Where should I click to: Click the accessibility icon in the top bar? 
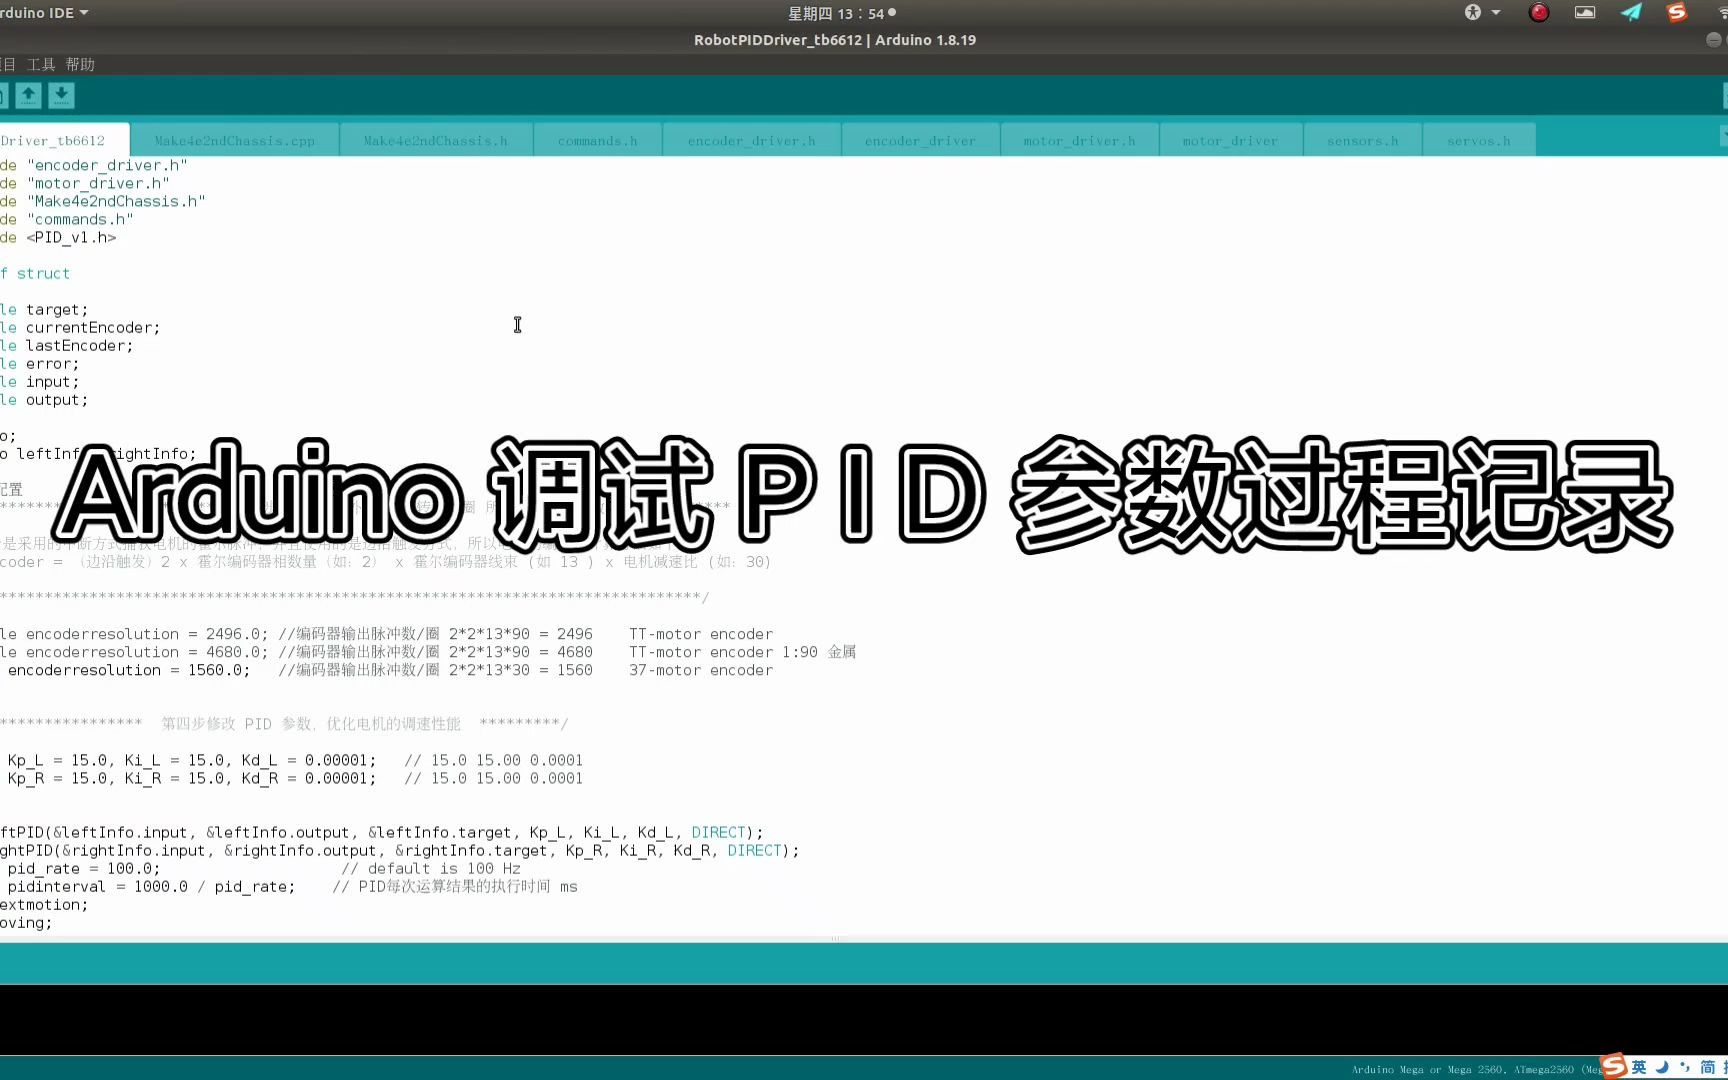(1472, 13)
